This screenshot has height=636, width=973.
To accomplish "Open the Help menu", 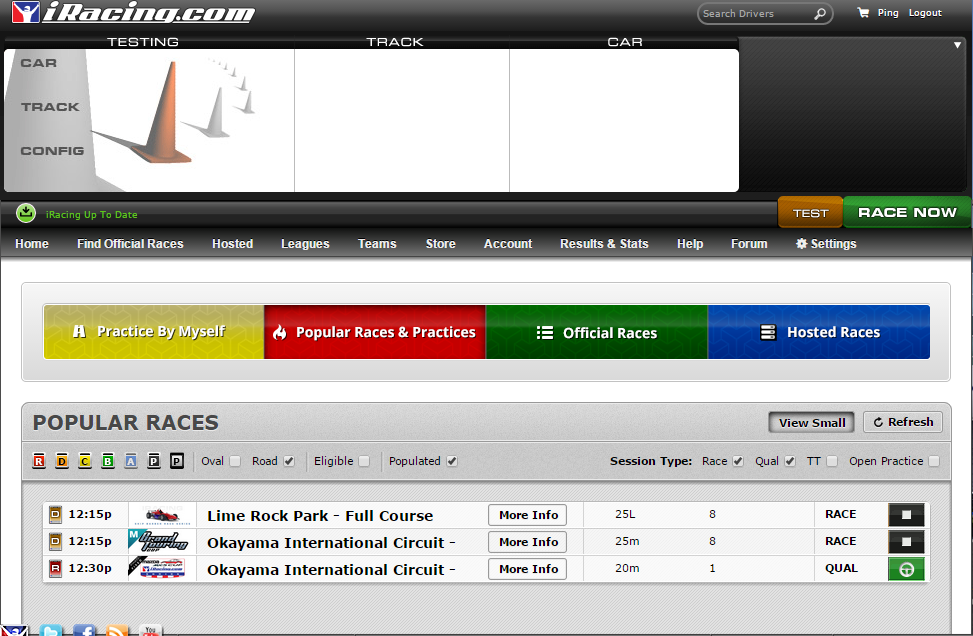I will (690, 244).
